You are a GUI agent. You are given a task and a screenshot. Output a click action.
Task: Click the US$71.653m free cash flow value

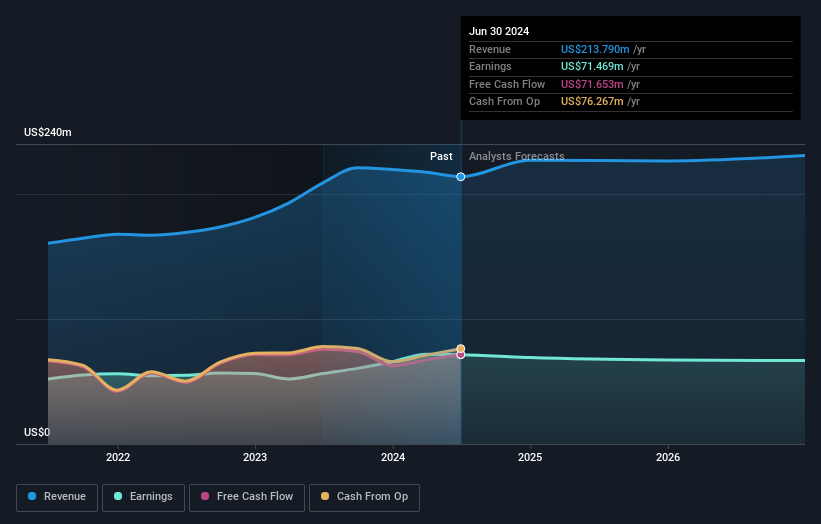pos(592,84)
